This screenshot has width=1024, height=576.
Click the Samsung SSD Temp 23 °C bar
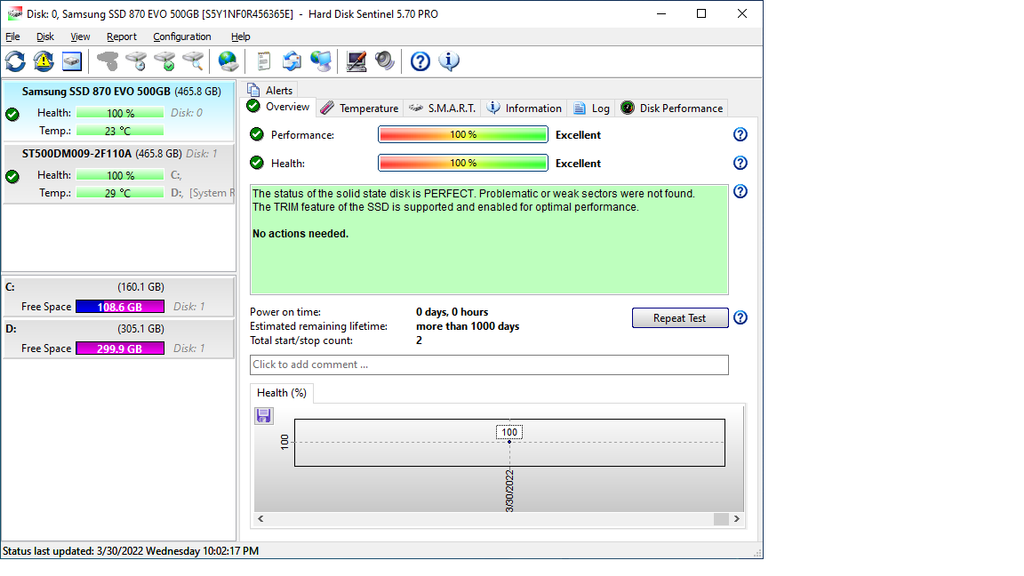tap(120, 131)
